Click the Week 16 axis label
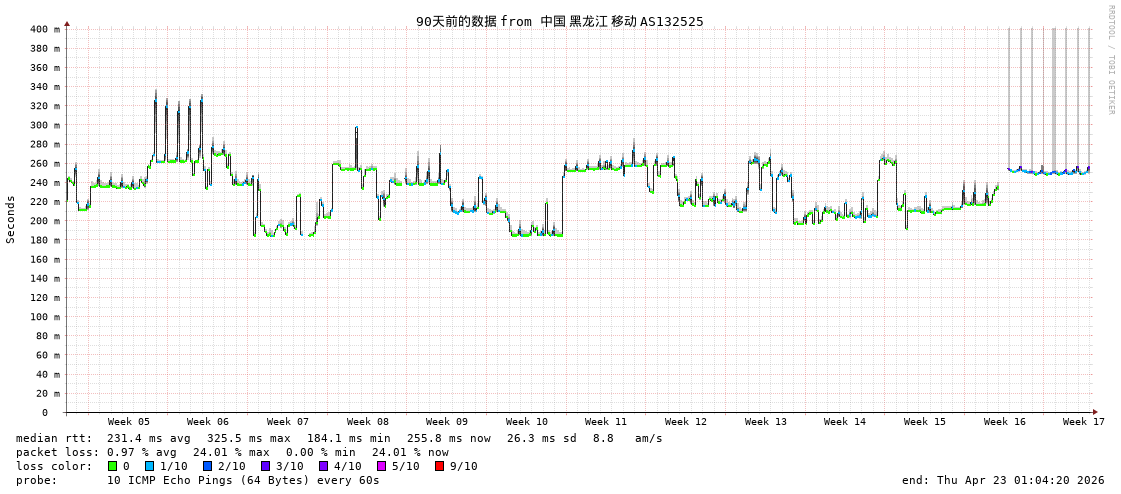The width and height of the screenshot is (1121, 494). tap(1004, 422)
